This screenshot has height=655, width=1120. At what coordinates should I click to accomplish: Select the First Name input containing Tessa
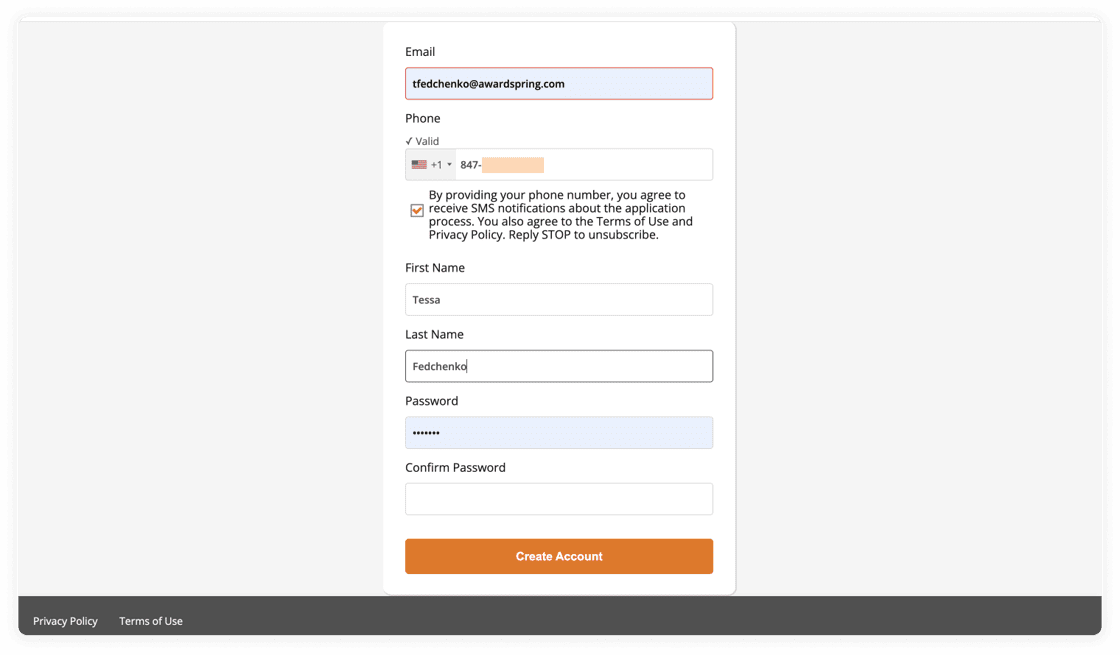coord(559,300)
